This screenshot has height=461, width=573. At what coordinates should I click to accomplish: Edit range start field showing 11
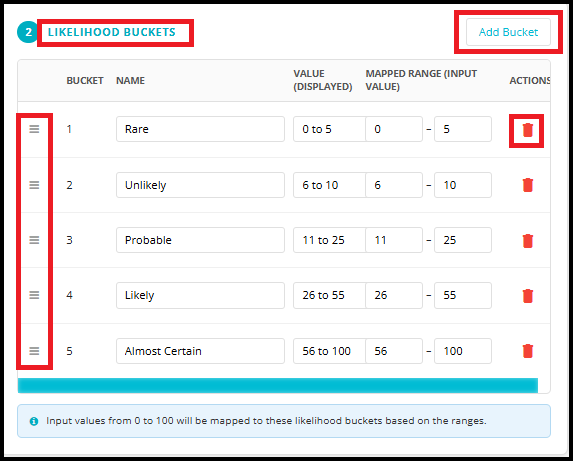point(394,240)
